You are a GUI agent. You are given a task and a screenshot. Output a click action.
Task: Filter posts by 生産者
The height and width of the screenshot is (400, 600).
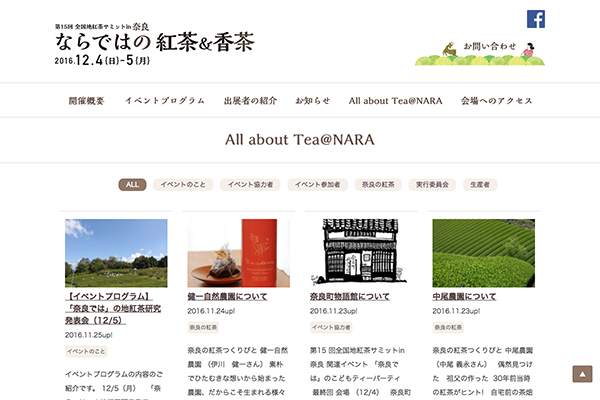tap(480, 184)
